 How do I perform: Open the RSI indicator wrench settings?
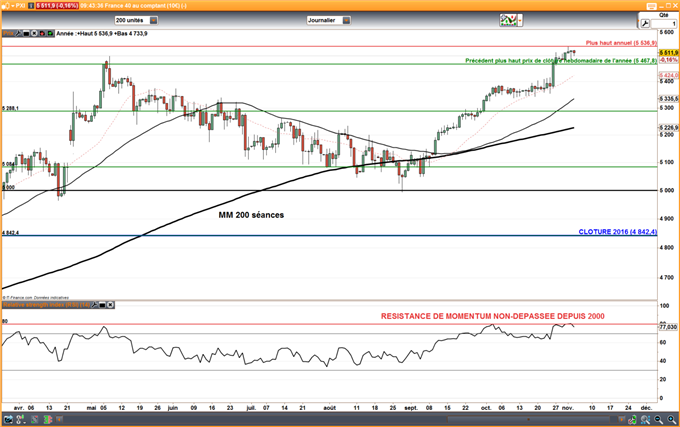[x=95, y=305]
